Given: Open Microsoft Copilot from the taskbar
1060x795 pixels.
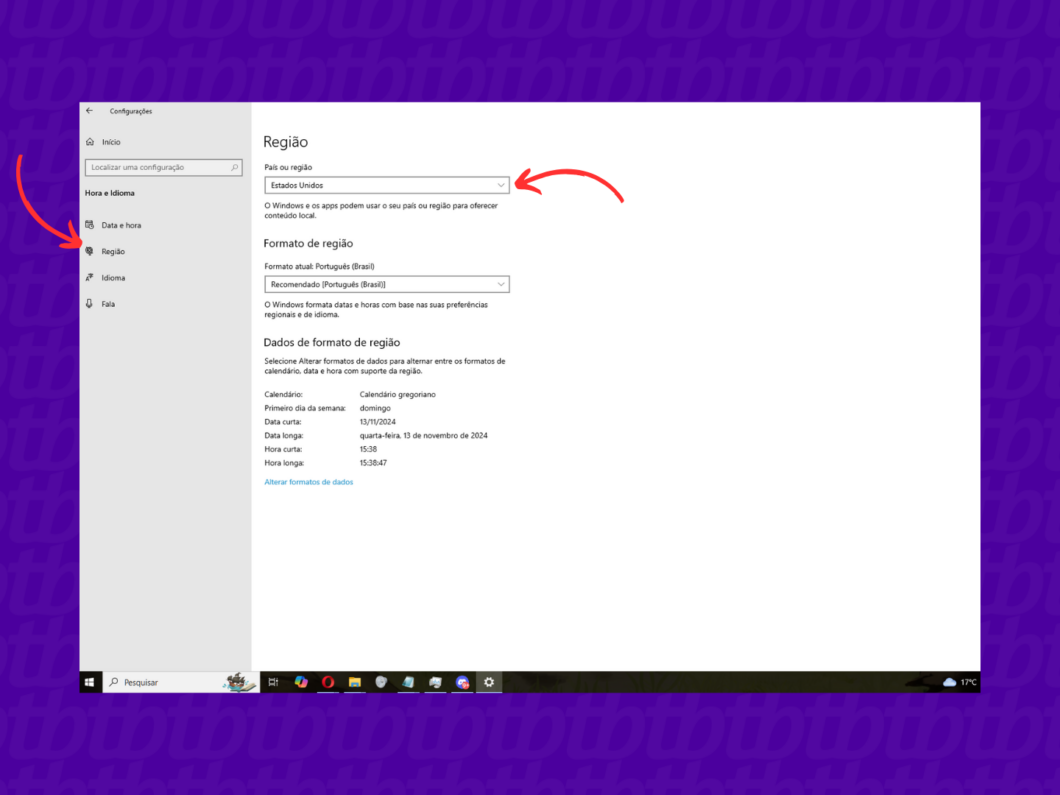Looking at the screenshot, I should pyautogui.click(x=300, y=682).
